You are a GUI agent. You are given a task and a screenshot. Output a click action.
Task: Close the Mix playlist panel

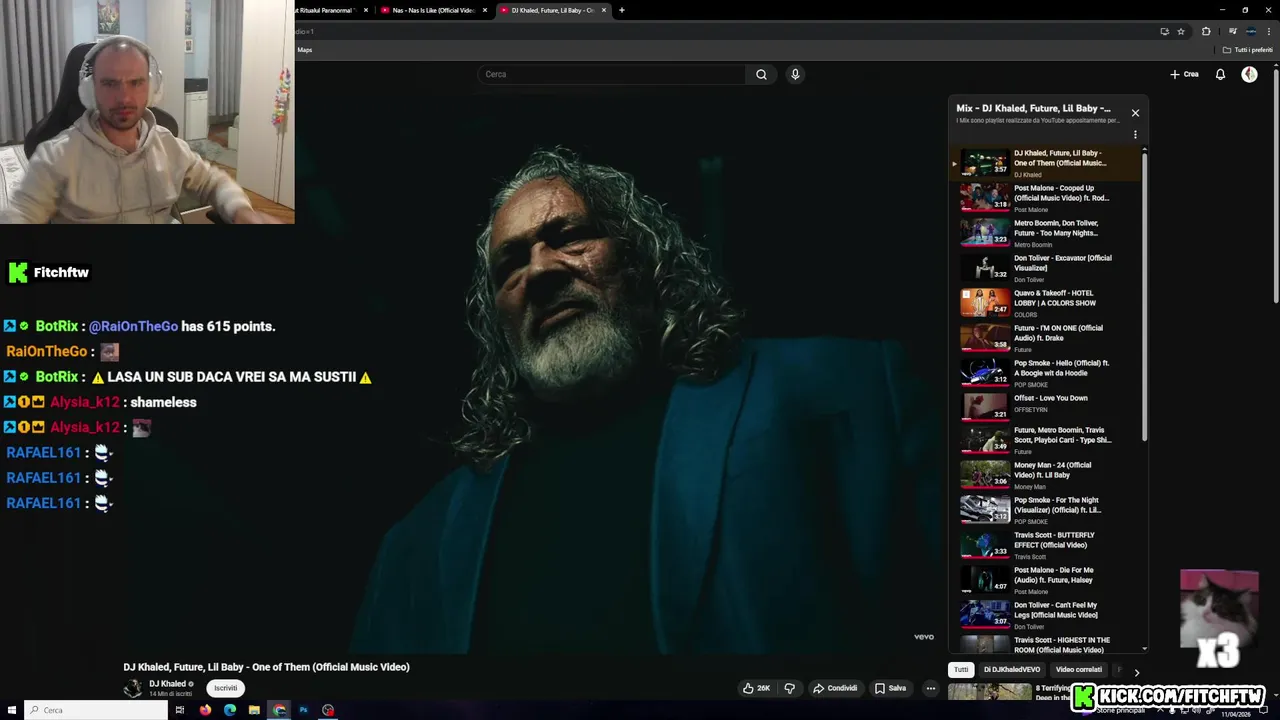(1135, 113)
